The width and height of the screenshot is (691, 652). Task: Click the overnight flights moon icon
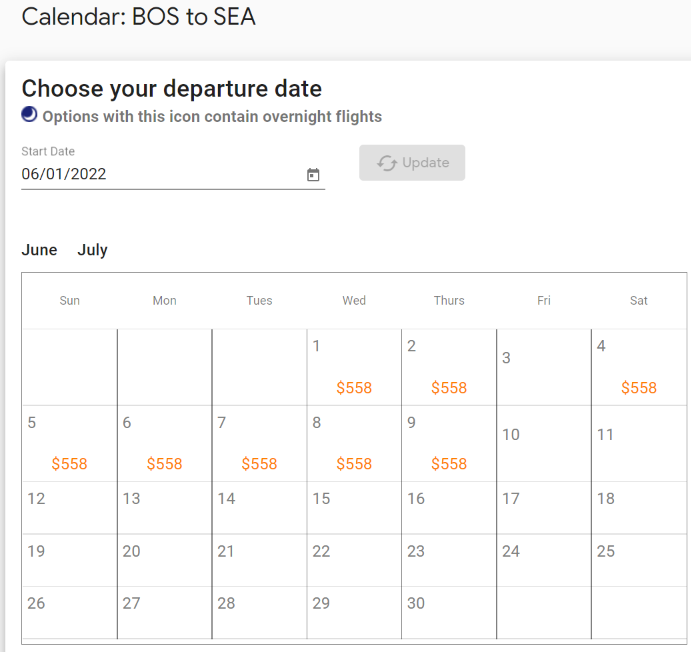point(30,115)
